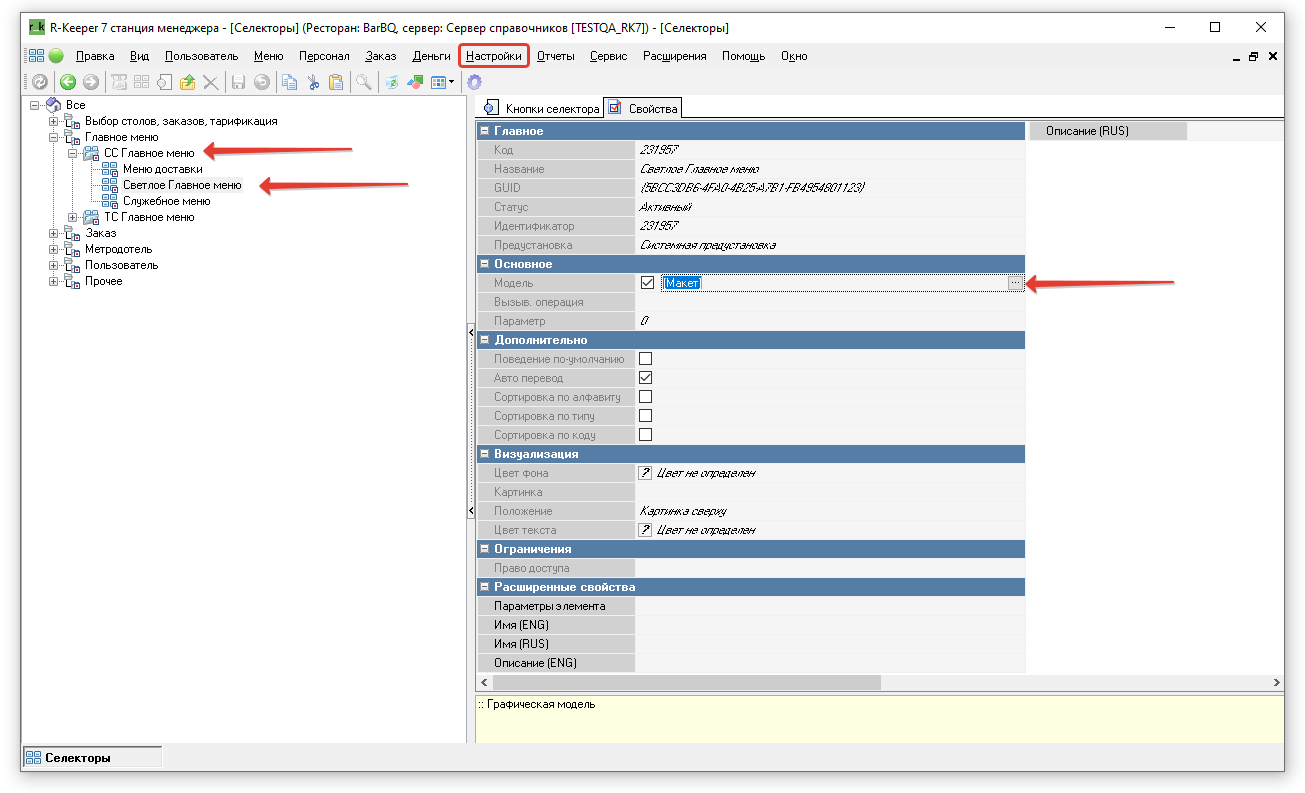Open the Цвет фона color picker
The image size is (1305, 793).
645,473
